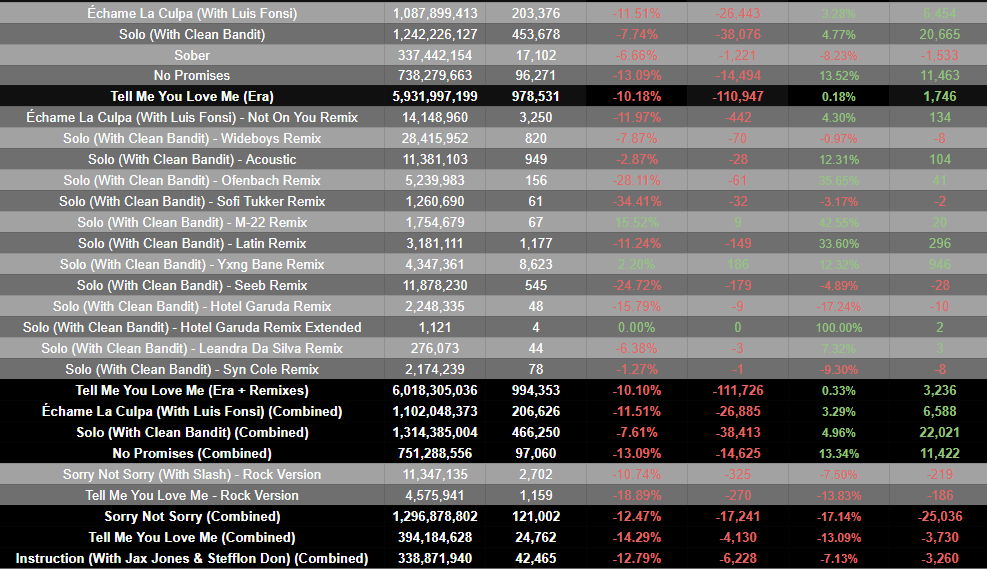Click the 994,353 daily streams cell
The height and width of the screenshot is (569, 987).
tap(536, 390)
